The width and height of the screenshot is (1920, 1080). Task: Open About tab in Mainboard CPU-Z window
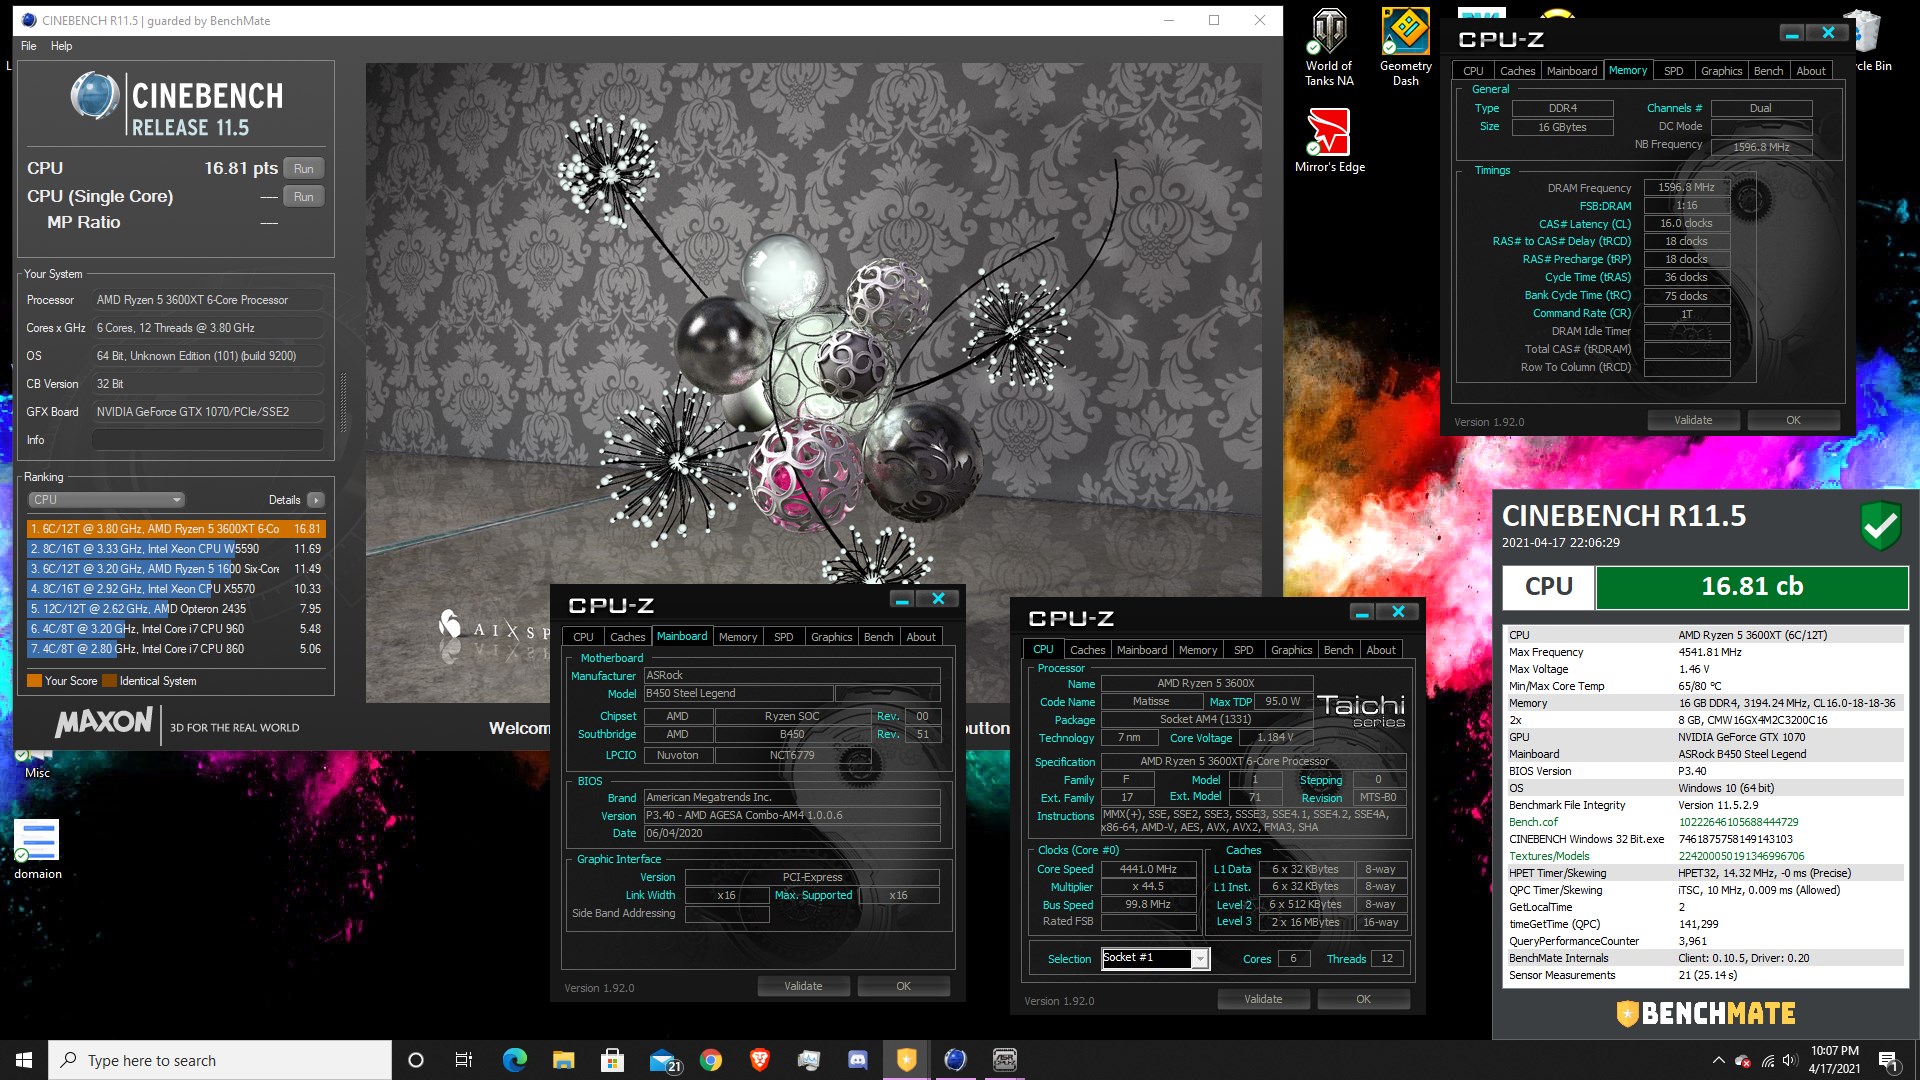tap(921, 637)
